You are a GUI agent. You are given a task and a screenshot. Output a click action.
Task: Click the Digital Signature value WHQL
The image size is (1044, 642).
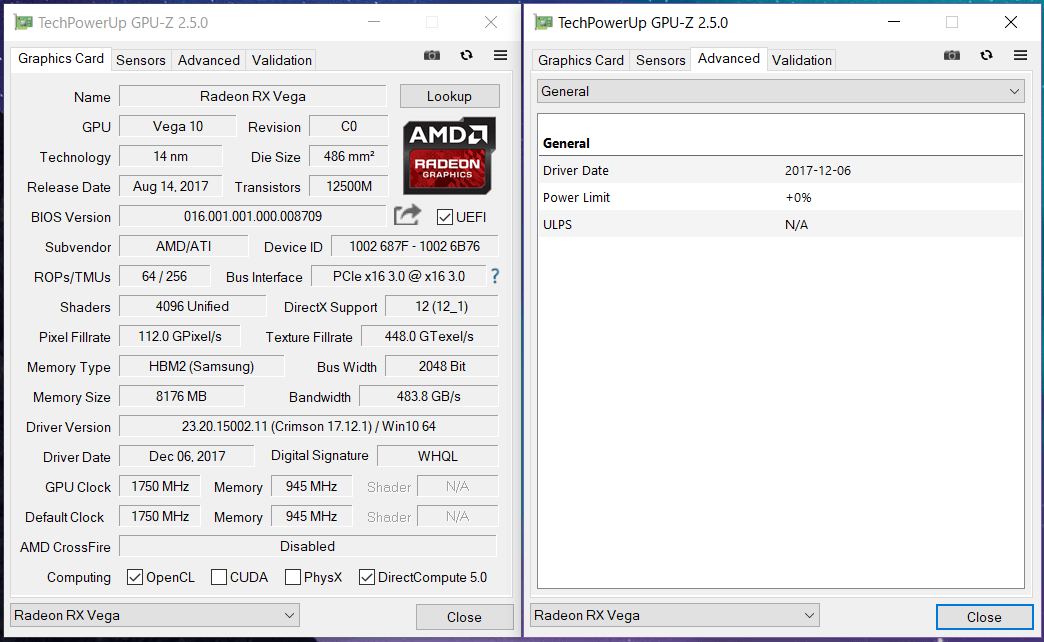(437, 456)
